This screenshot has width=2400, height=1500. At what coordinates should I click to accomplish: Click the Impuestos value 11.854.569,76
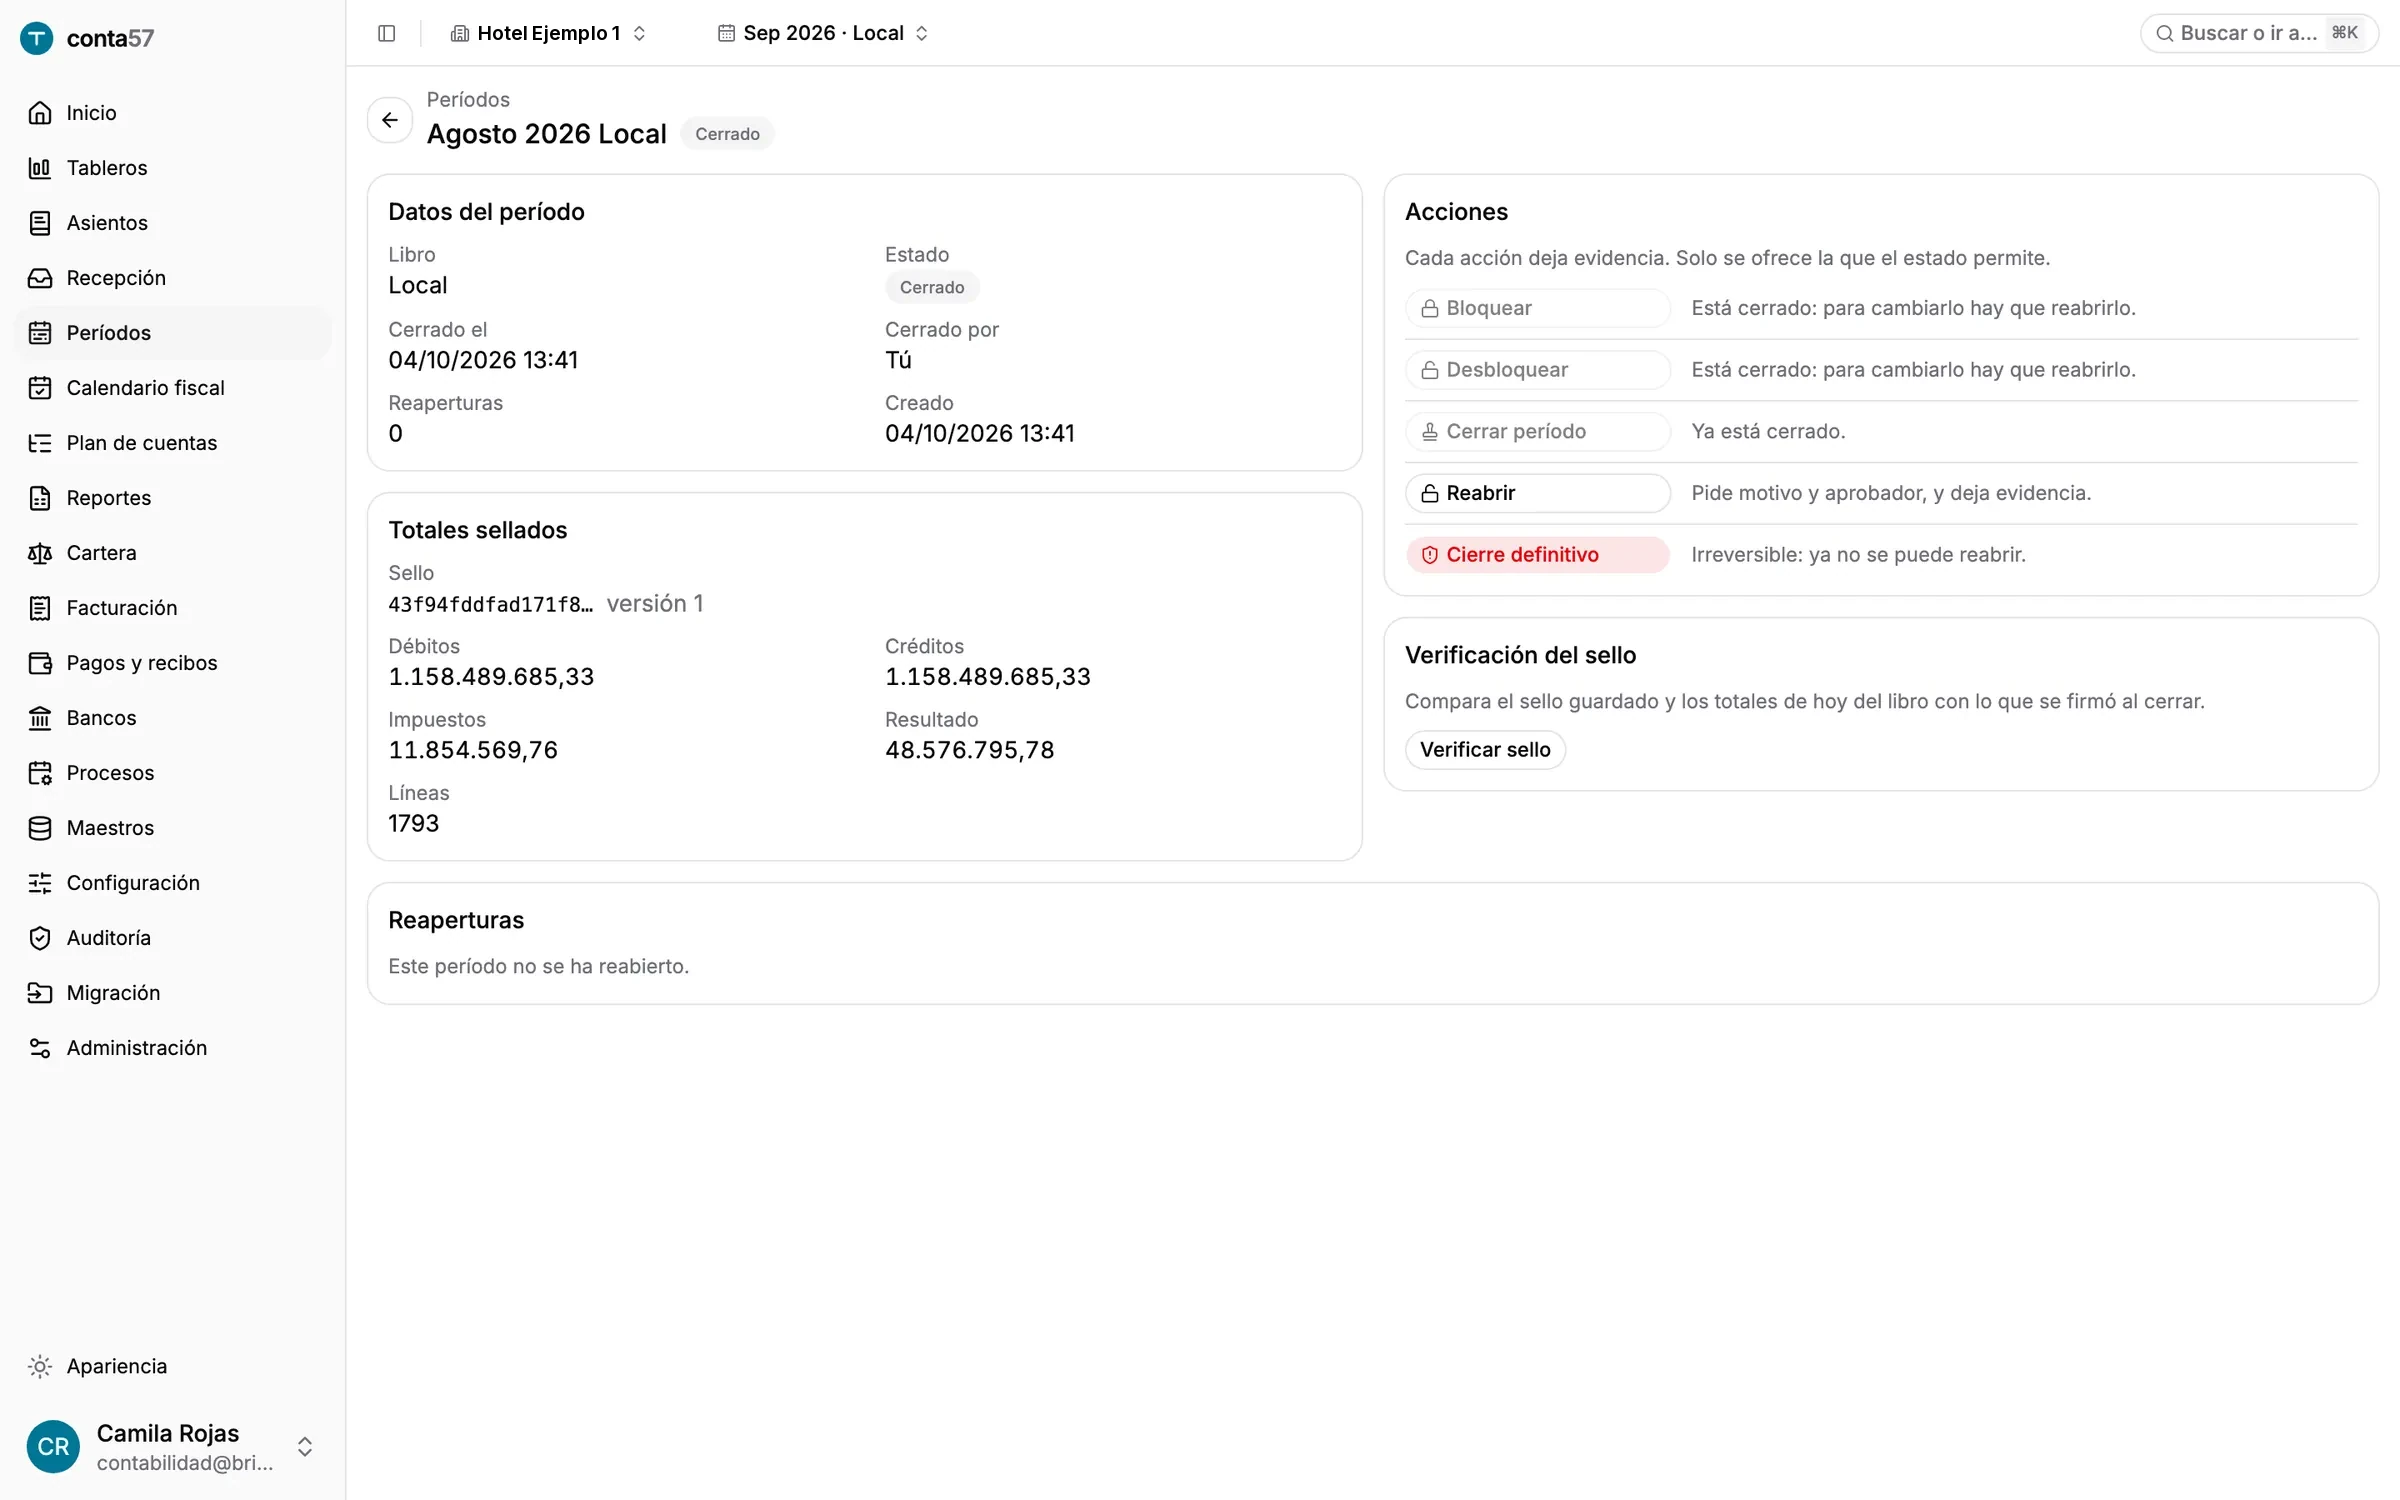point(473,750)
